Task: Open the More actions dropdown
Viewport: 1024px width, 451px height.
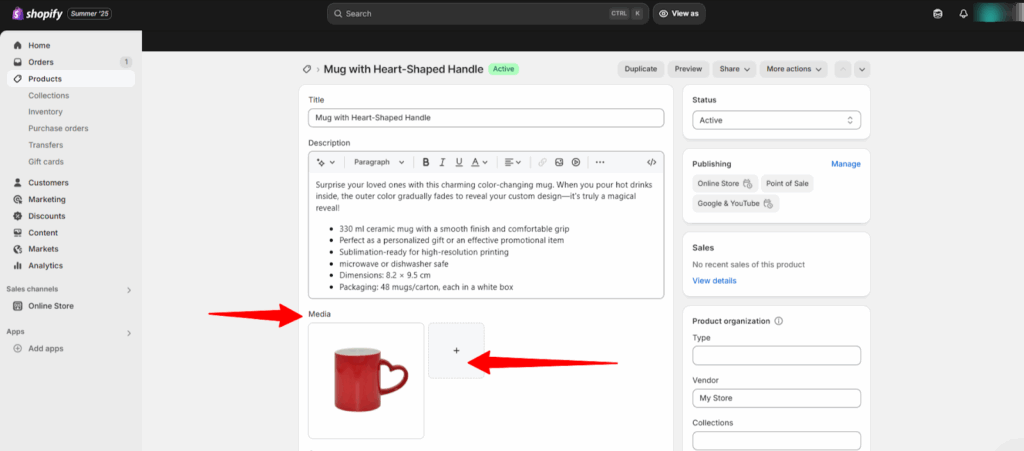Action: (794, 69)
